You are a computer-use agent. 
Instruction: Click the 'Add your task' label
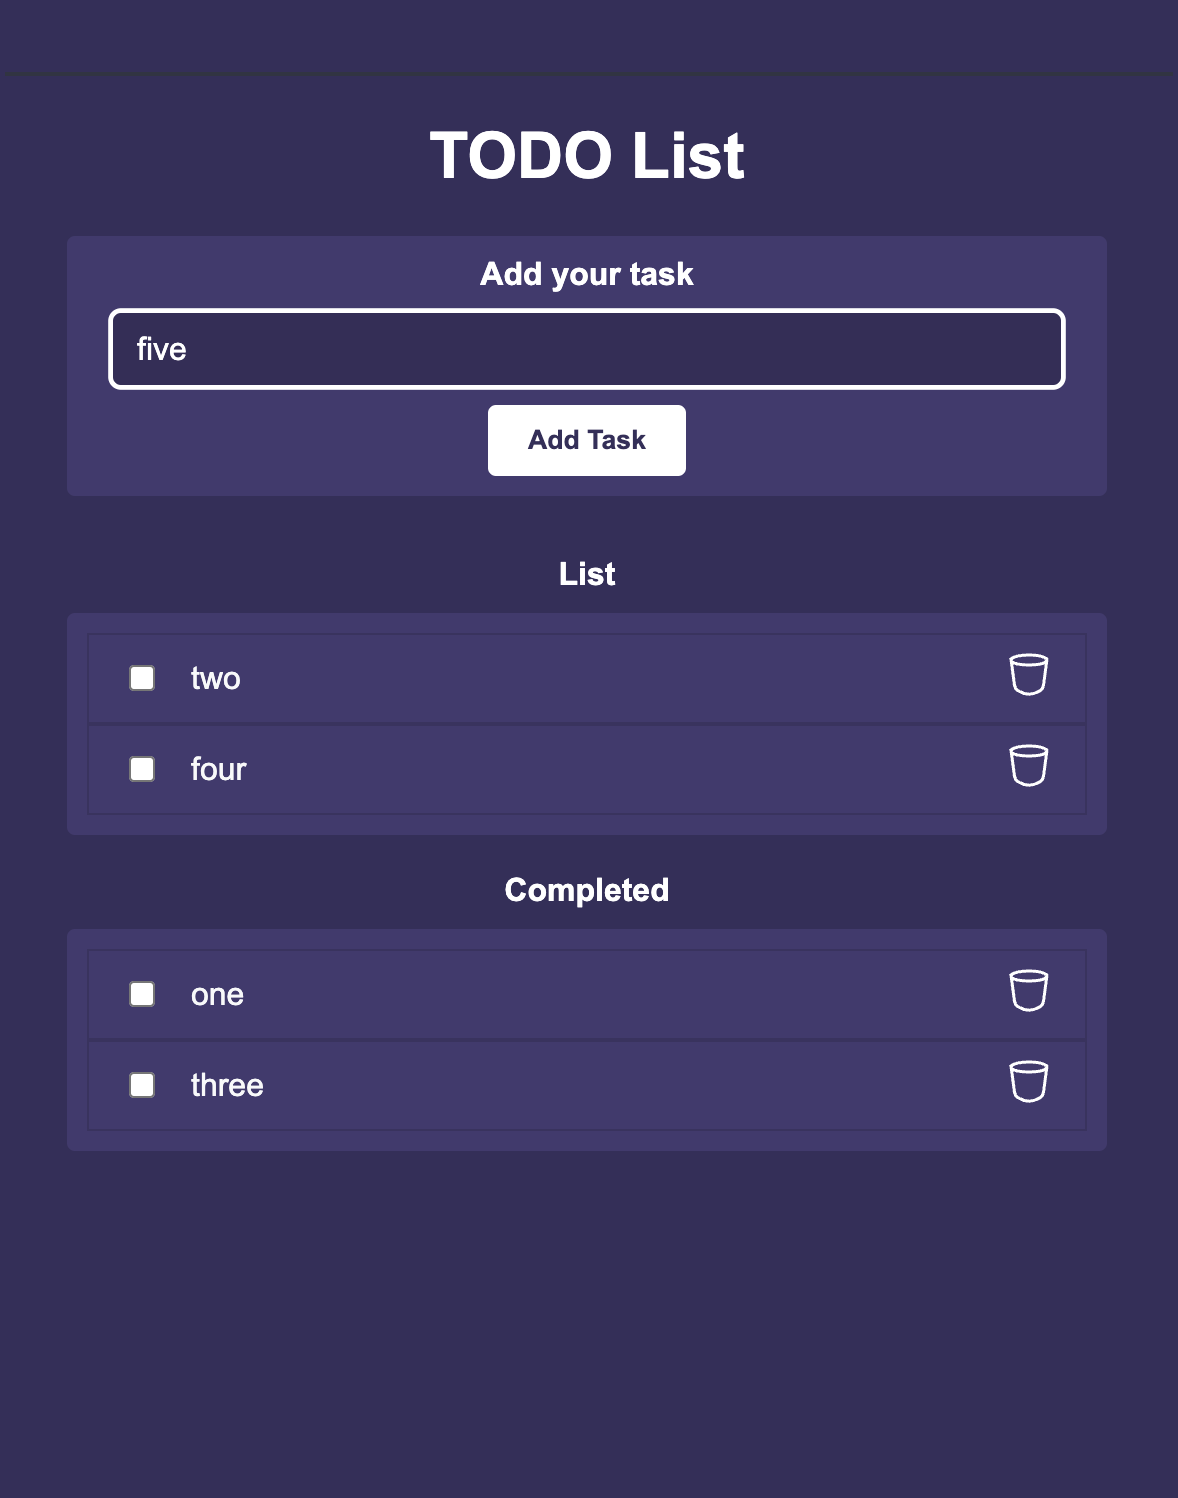pyautogui.click(x=587, y=274)
